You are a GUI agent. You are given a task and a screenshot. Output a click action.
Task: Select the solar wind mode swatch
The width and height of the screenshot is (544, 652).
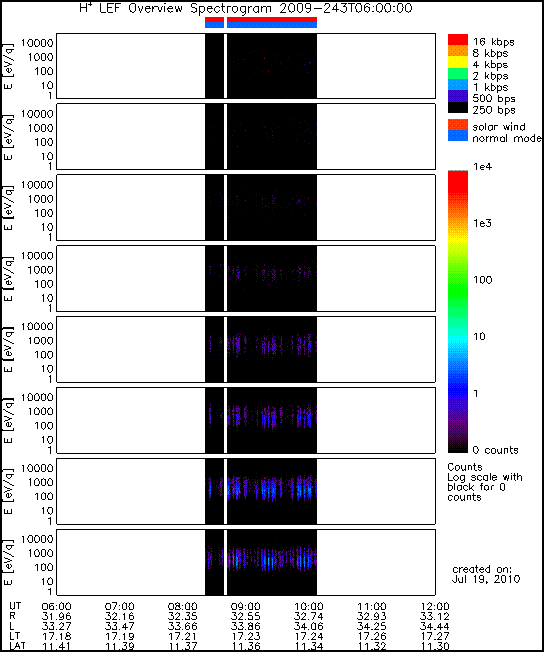coord(457,125)
